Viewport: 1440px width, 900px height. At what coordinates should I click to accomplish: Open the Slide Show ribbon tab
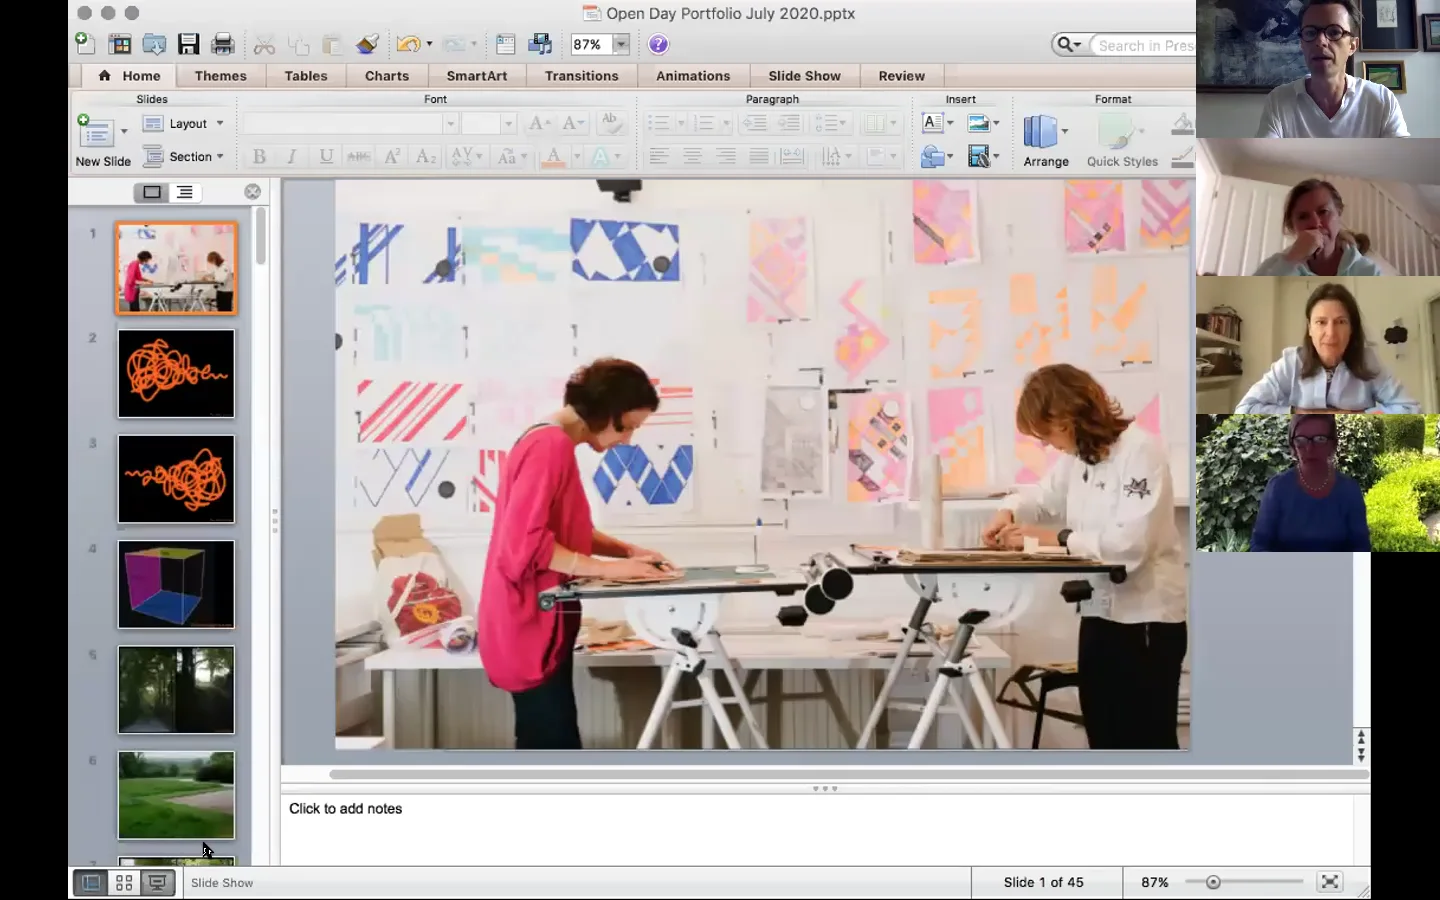point(804,76)
